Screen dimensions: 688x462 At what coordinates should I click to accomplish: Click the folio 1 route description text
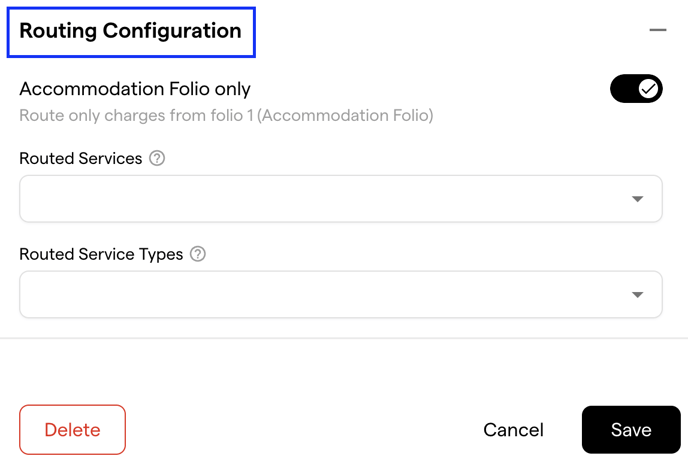pos(226,115)
